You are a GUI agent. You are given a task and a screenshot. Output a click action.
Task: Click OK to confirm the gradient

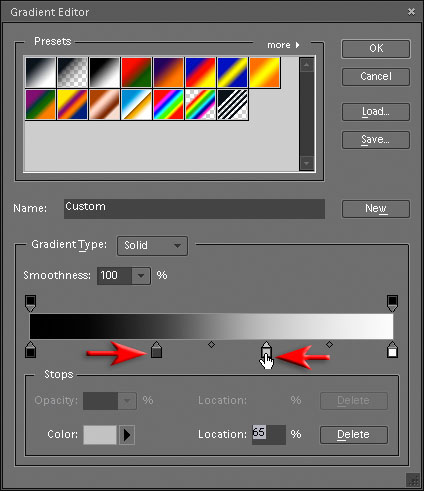coord(376,49)
